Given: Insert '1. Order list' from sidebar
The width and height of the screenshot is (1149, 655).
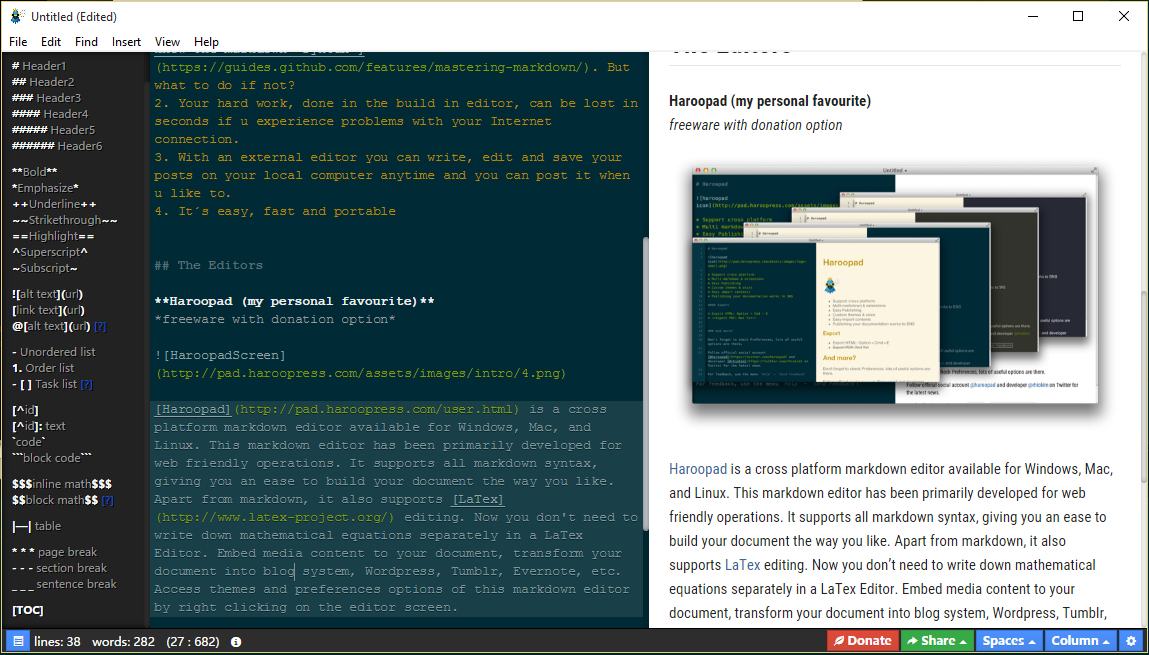Looking at the screenshot, I should click(43, 369).
